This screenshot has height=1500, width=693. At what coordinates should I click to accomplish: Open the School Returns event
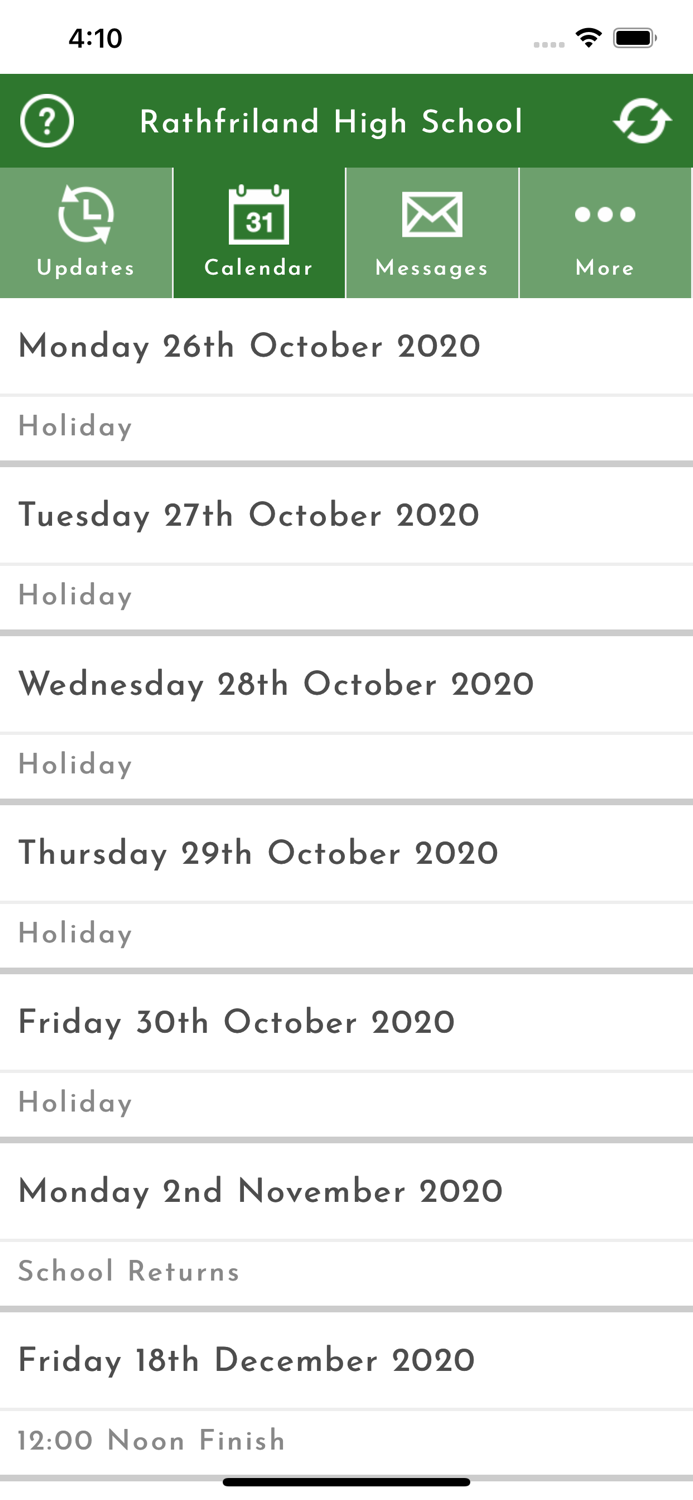coord(129,1272)
